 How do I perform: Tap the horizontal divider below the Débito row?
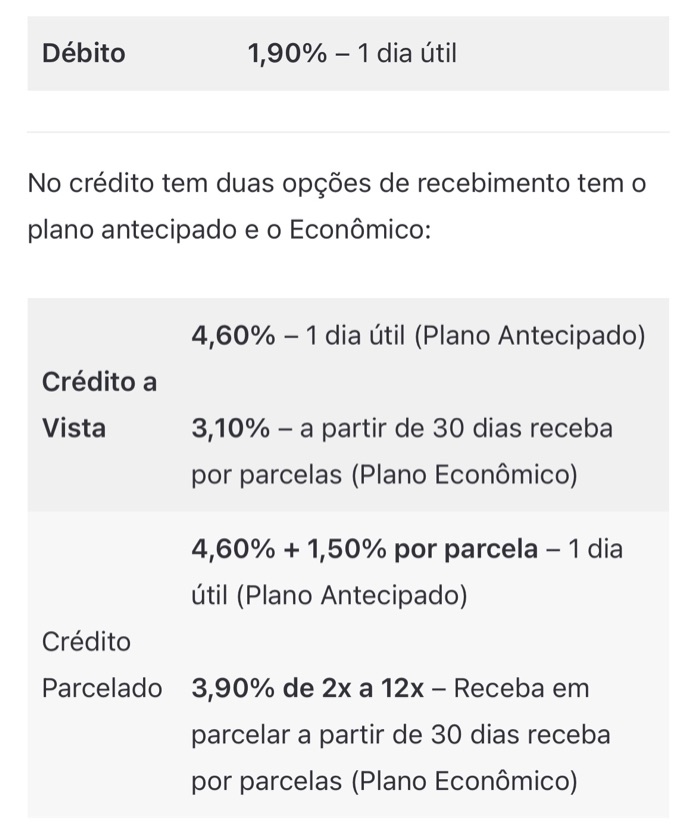pos(348,132)
